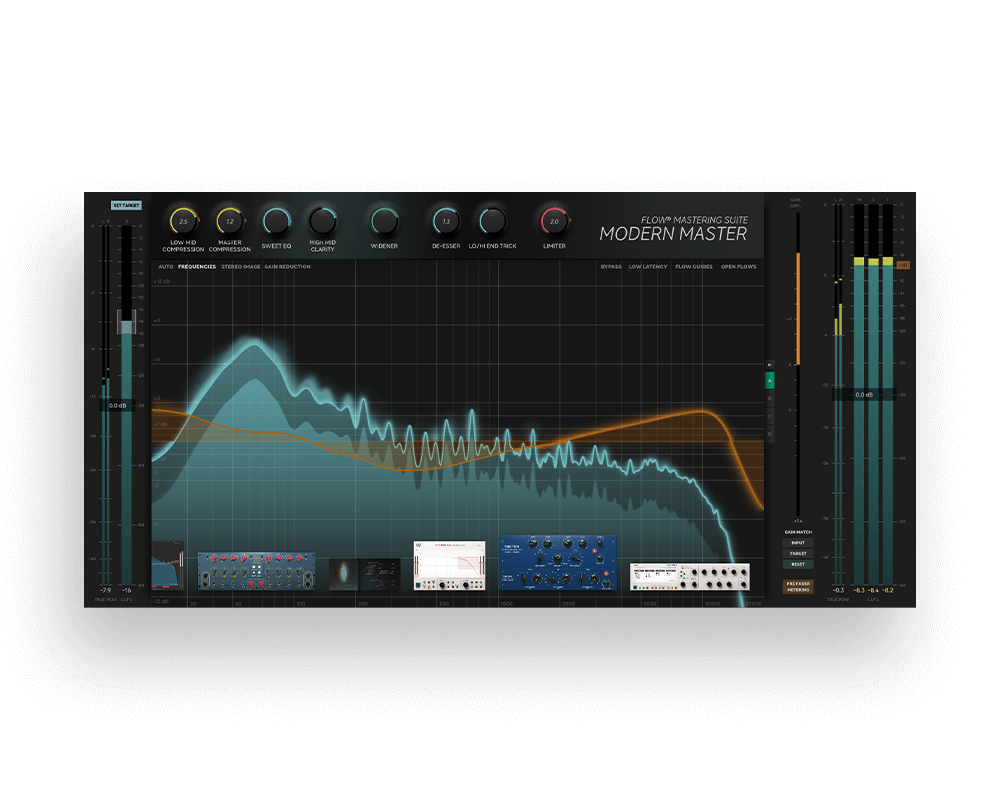Viewport: 1000px width, 800px height.
Task: Click the orange gain difference meter
Action: (798, 309)
